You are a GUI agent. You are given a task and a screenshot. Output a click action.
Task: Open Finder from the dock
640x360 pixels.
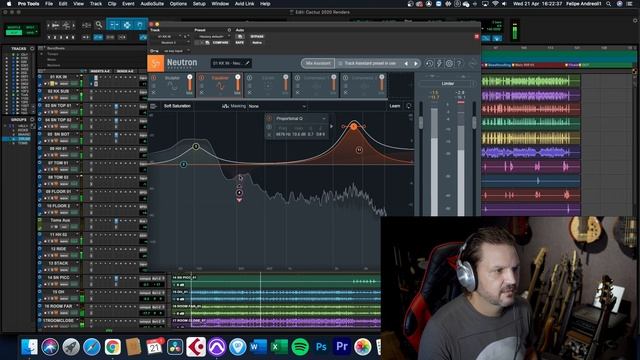(29, 347)
